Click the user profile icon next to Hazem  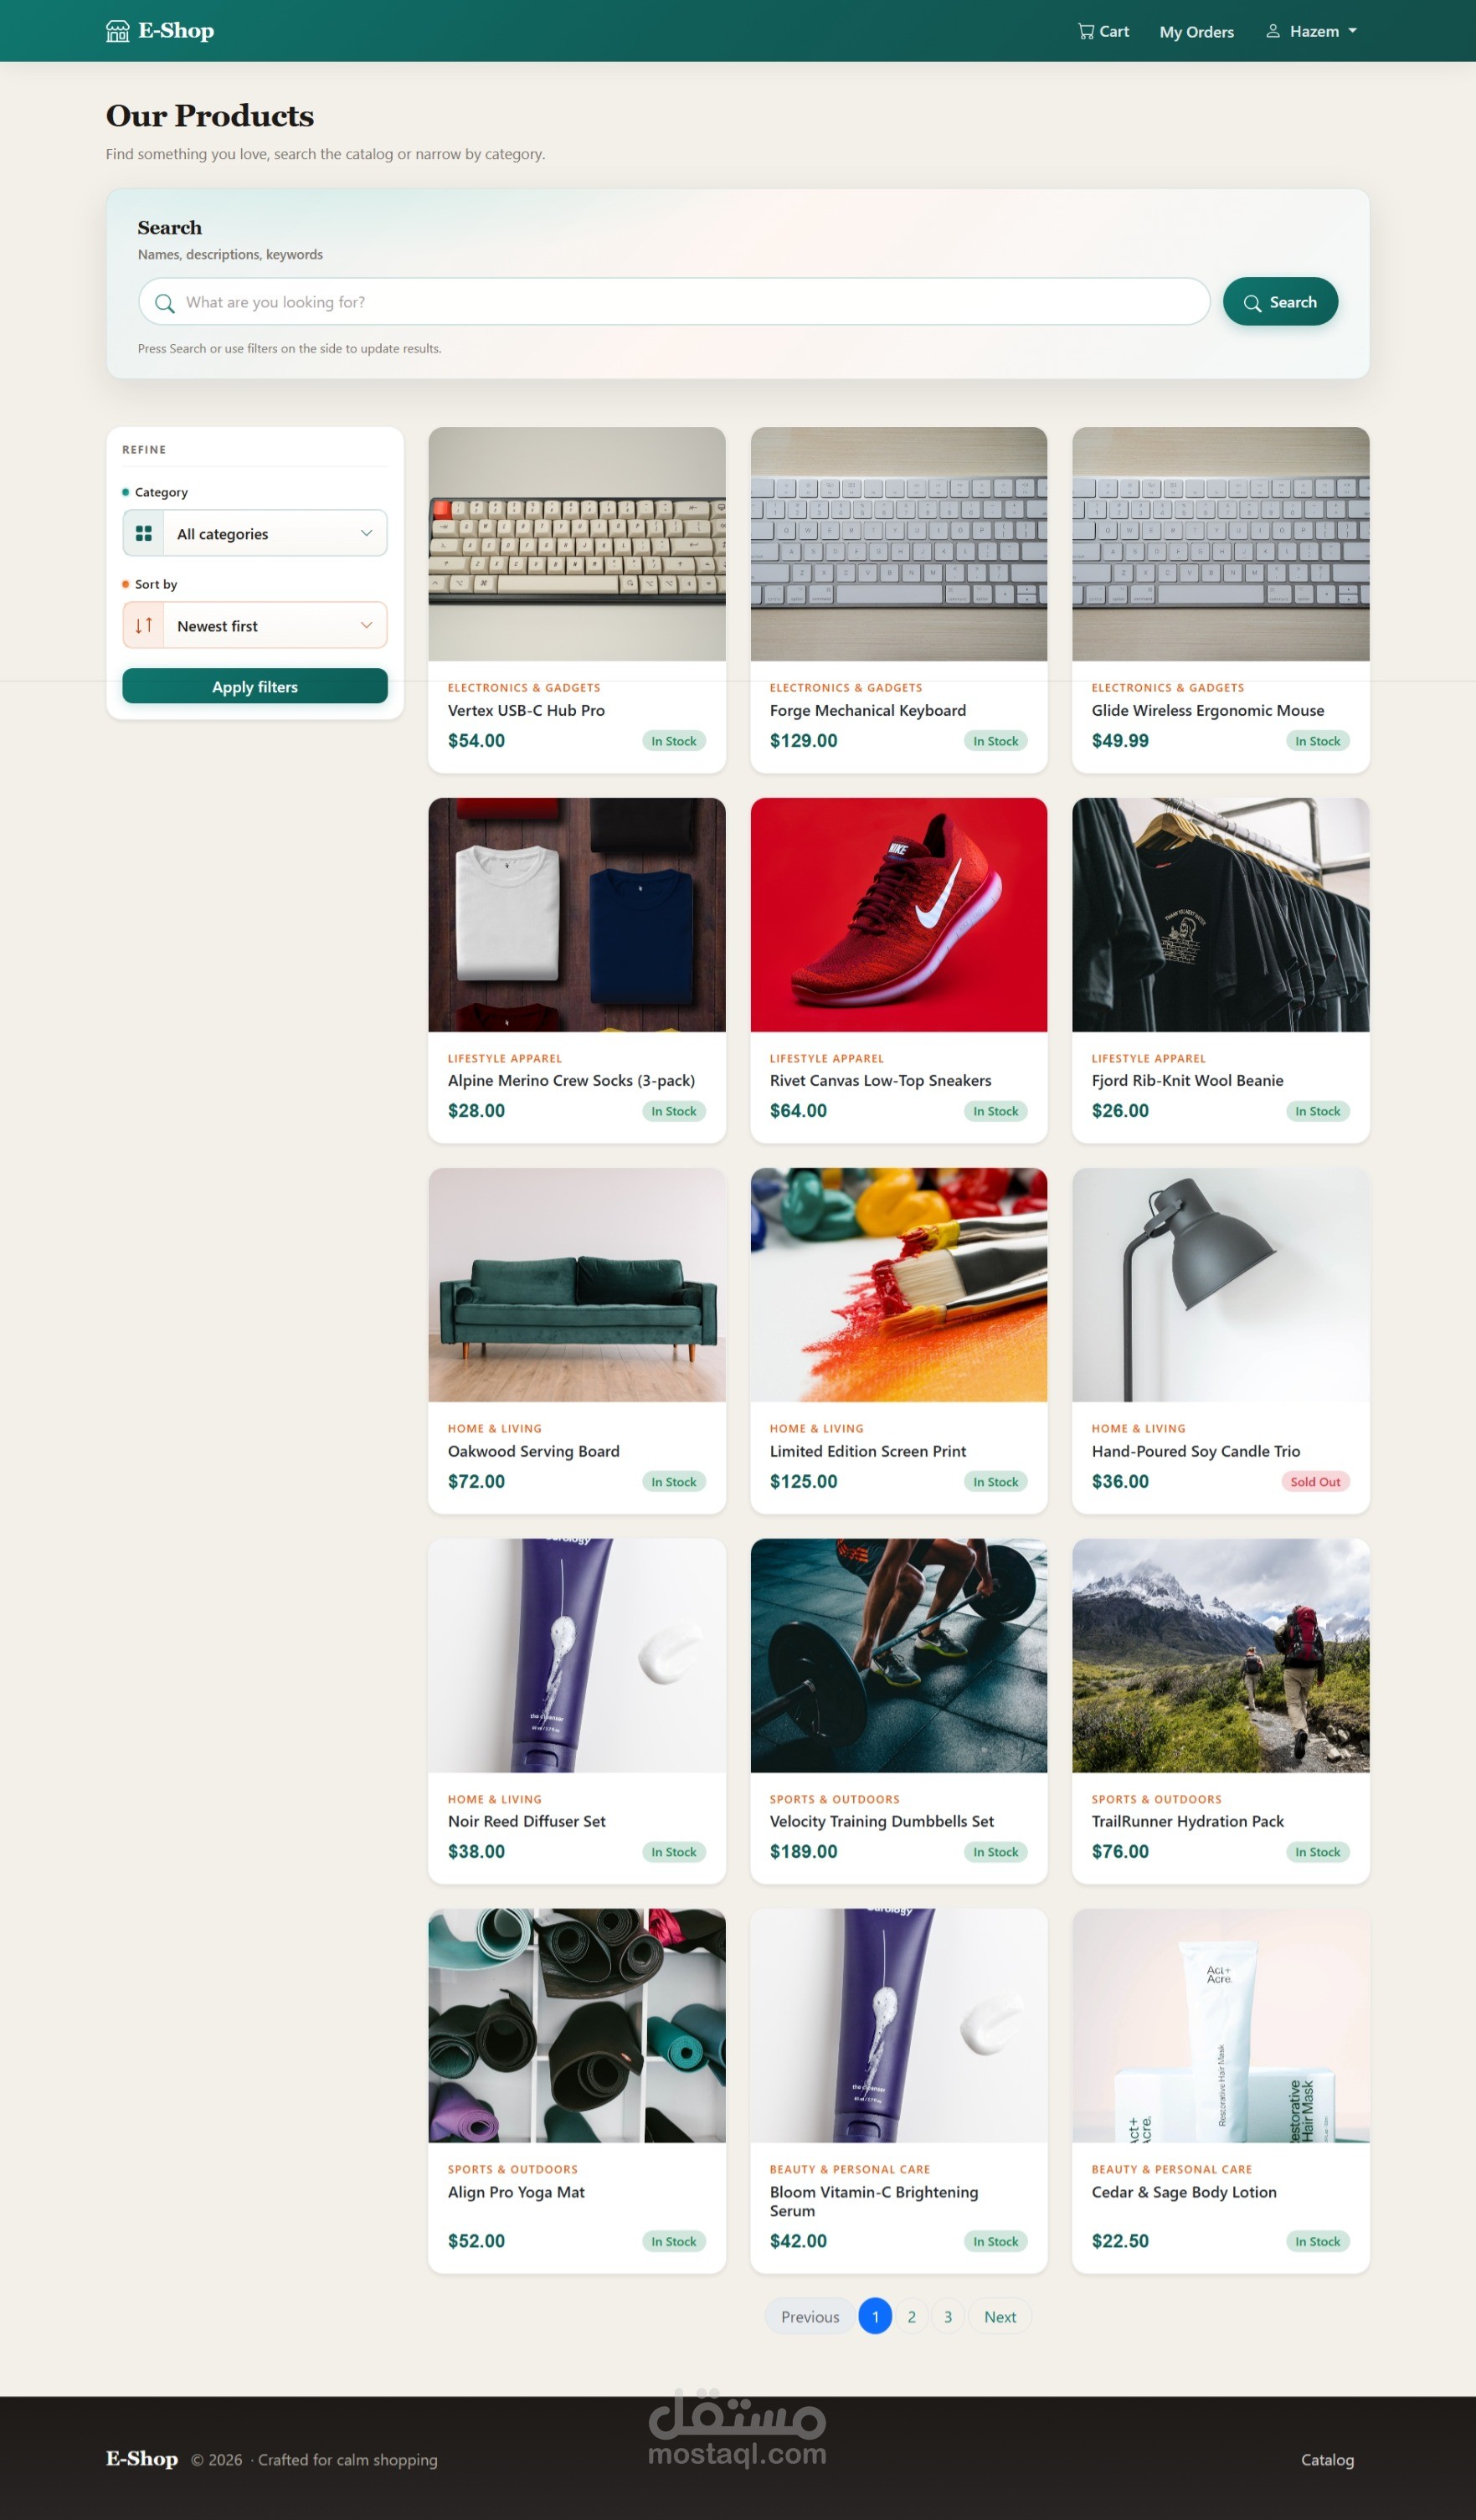coord(1273,31)
